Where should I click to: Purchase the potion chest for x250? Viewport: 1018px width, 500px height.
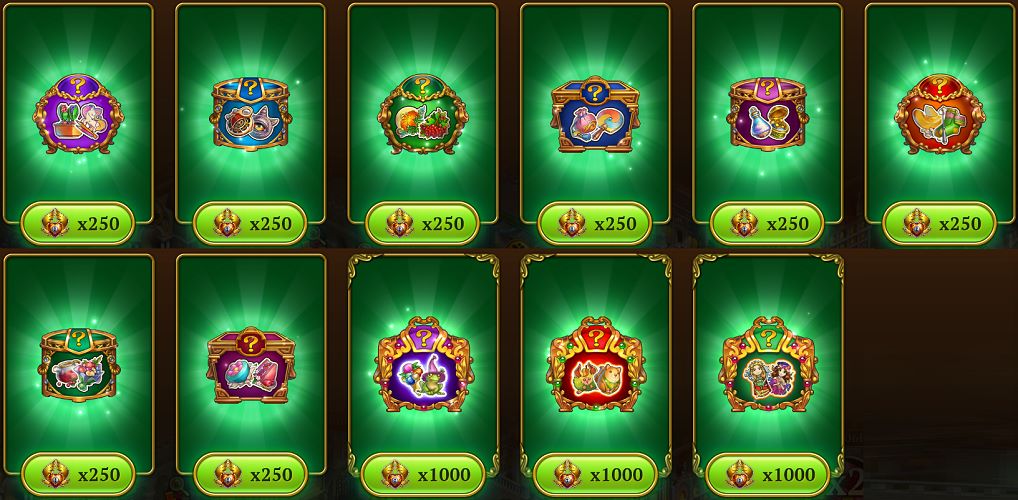tap(767, 223)
